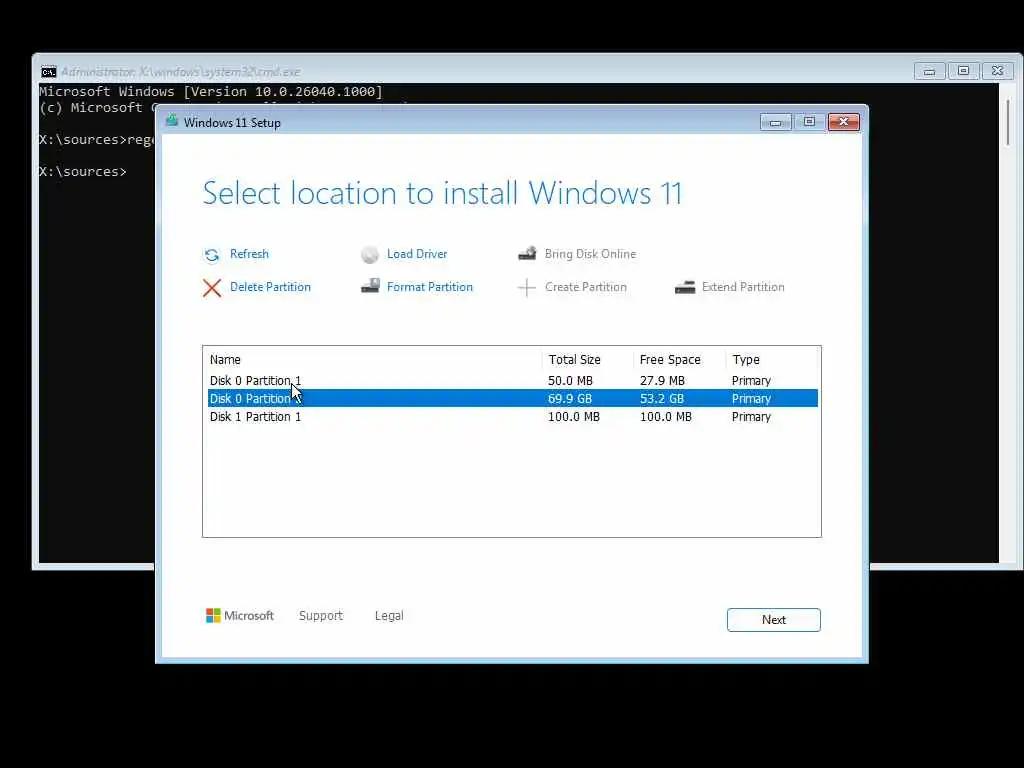Minimize the Windows 11 Setup window
Image resolution: width=1024 pixels, height=768 pixels.
click(776, 122)
